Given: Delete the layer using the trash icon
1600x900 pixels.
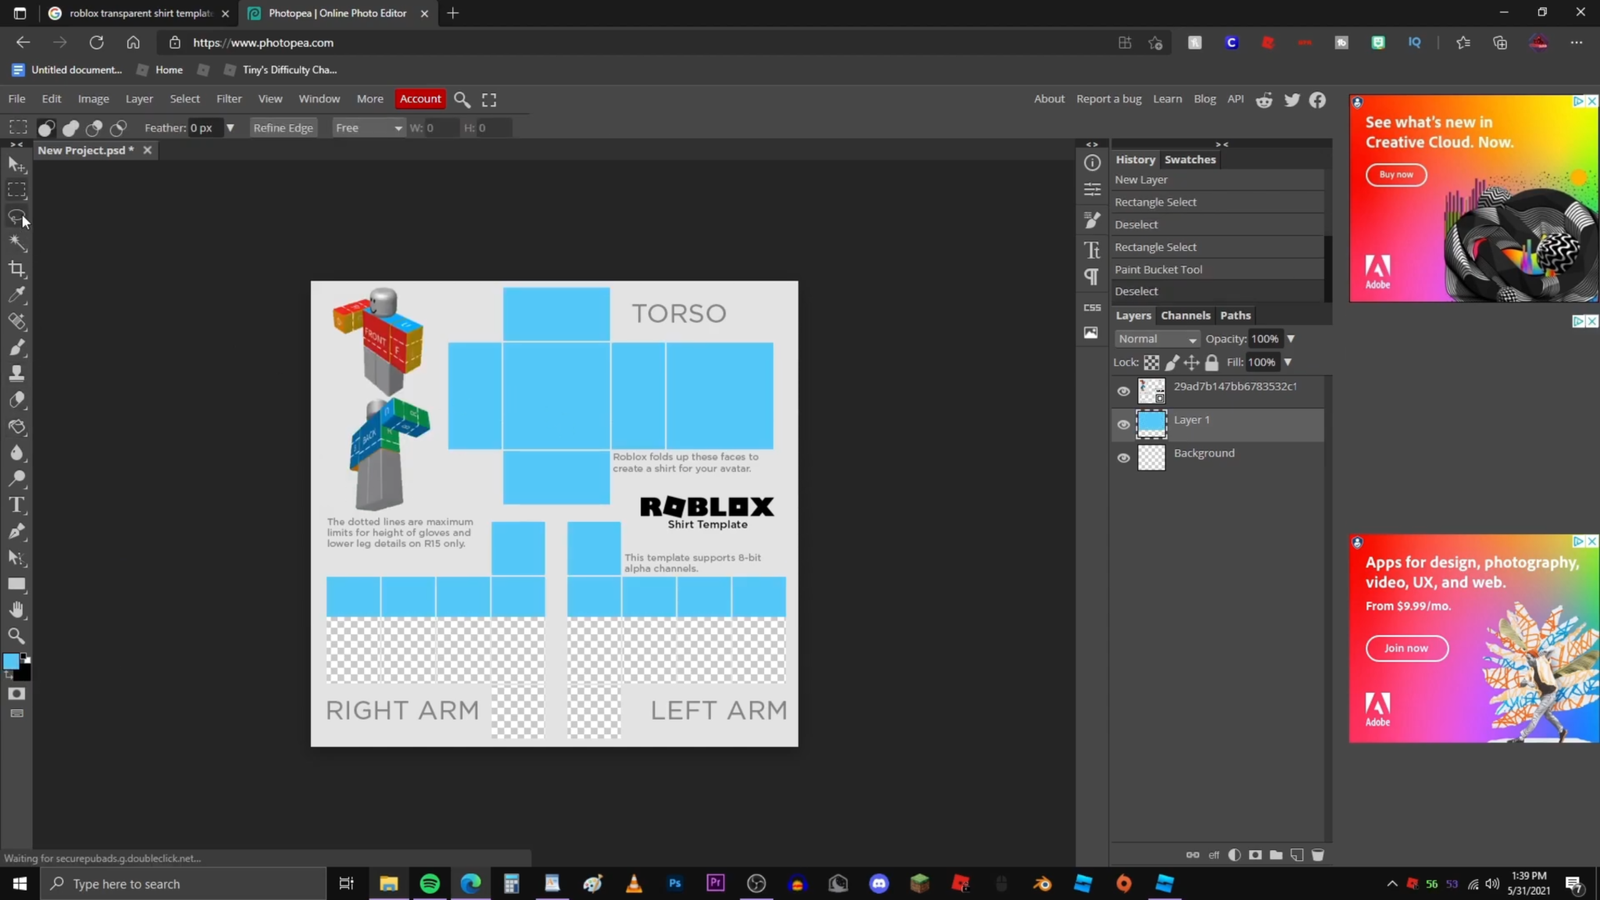Looking at the screenshot, I should point(1317,855).
